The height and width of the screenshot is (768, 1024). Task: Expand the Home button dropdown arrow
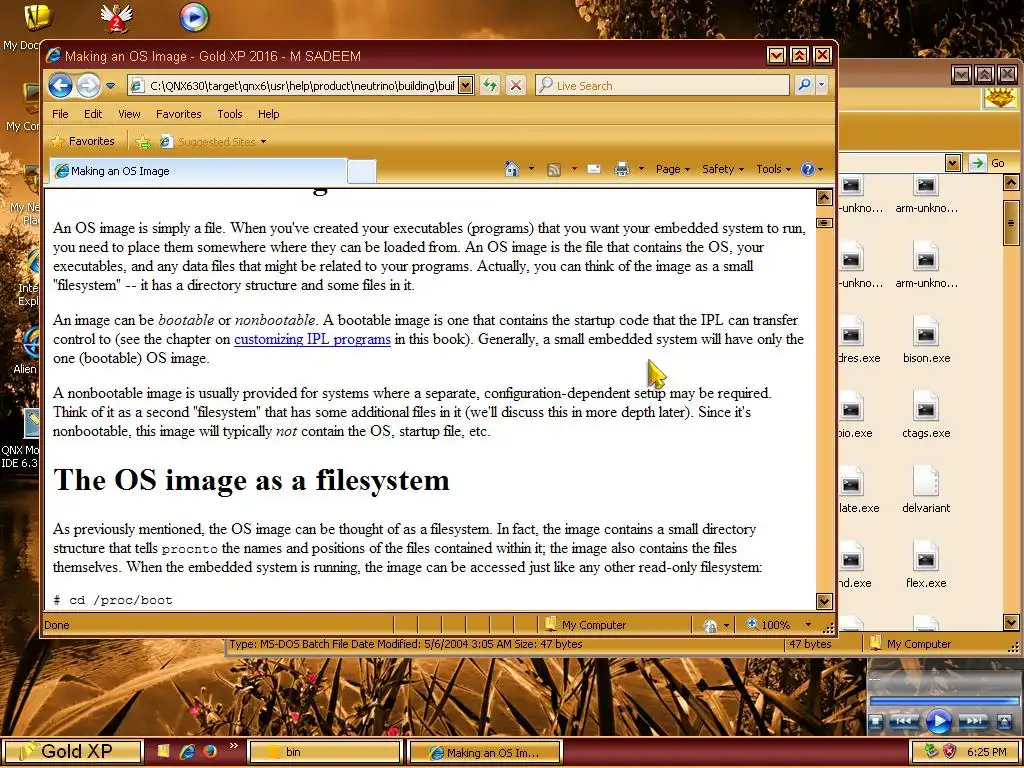pos(531,169)
